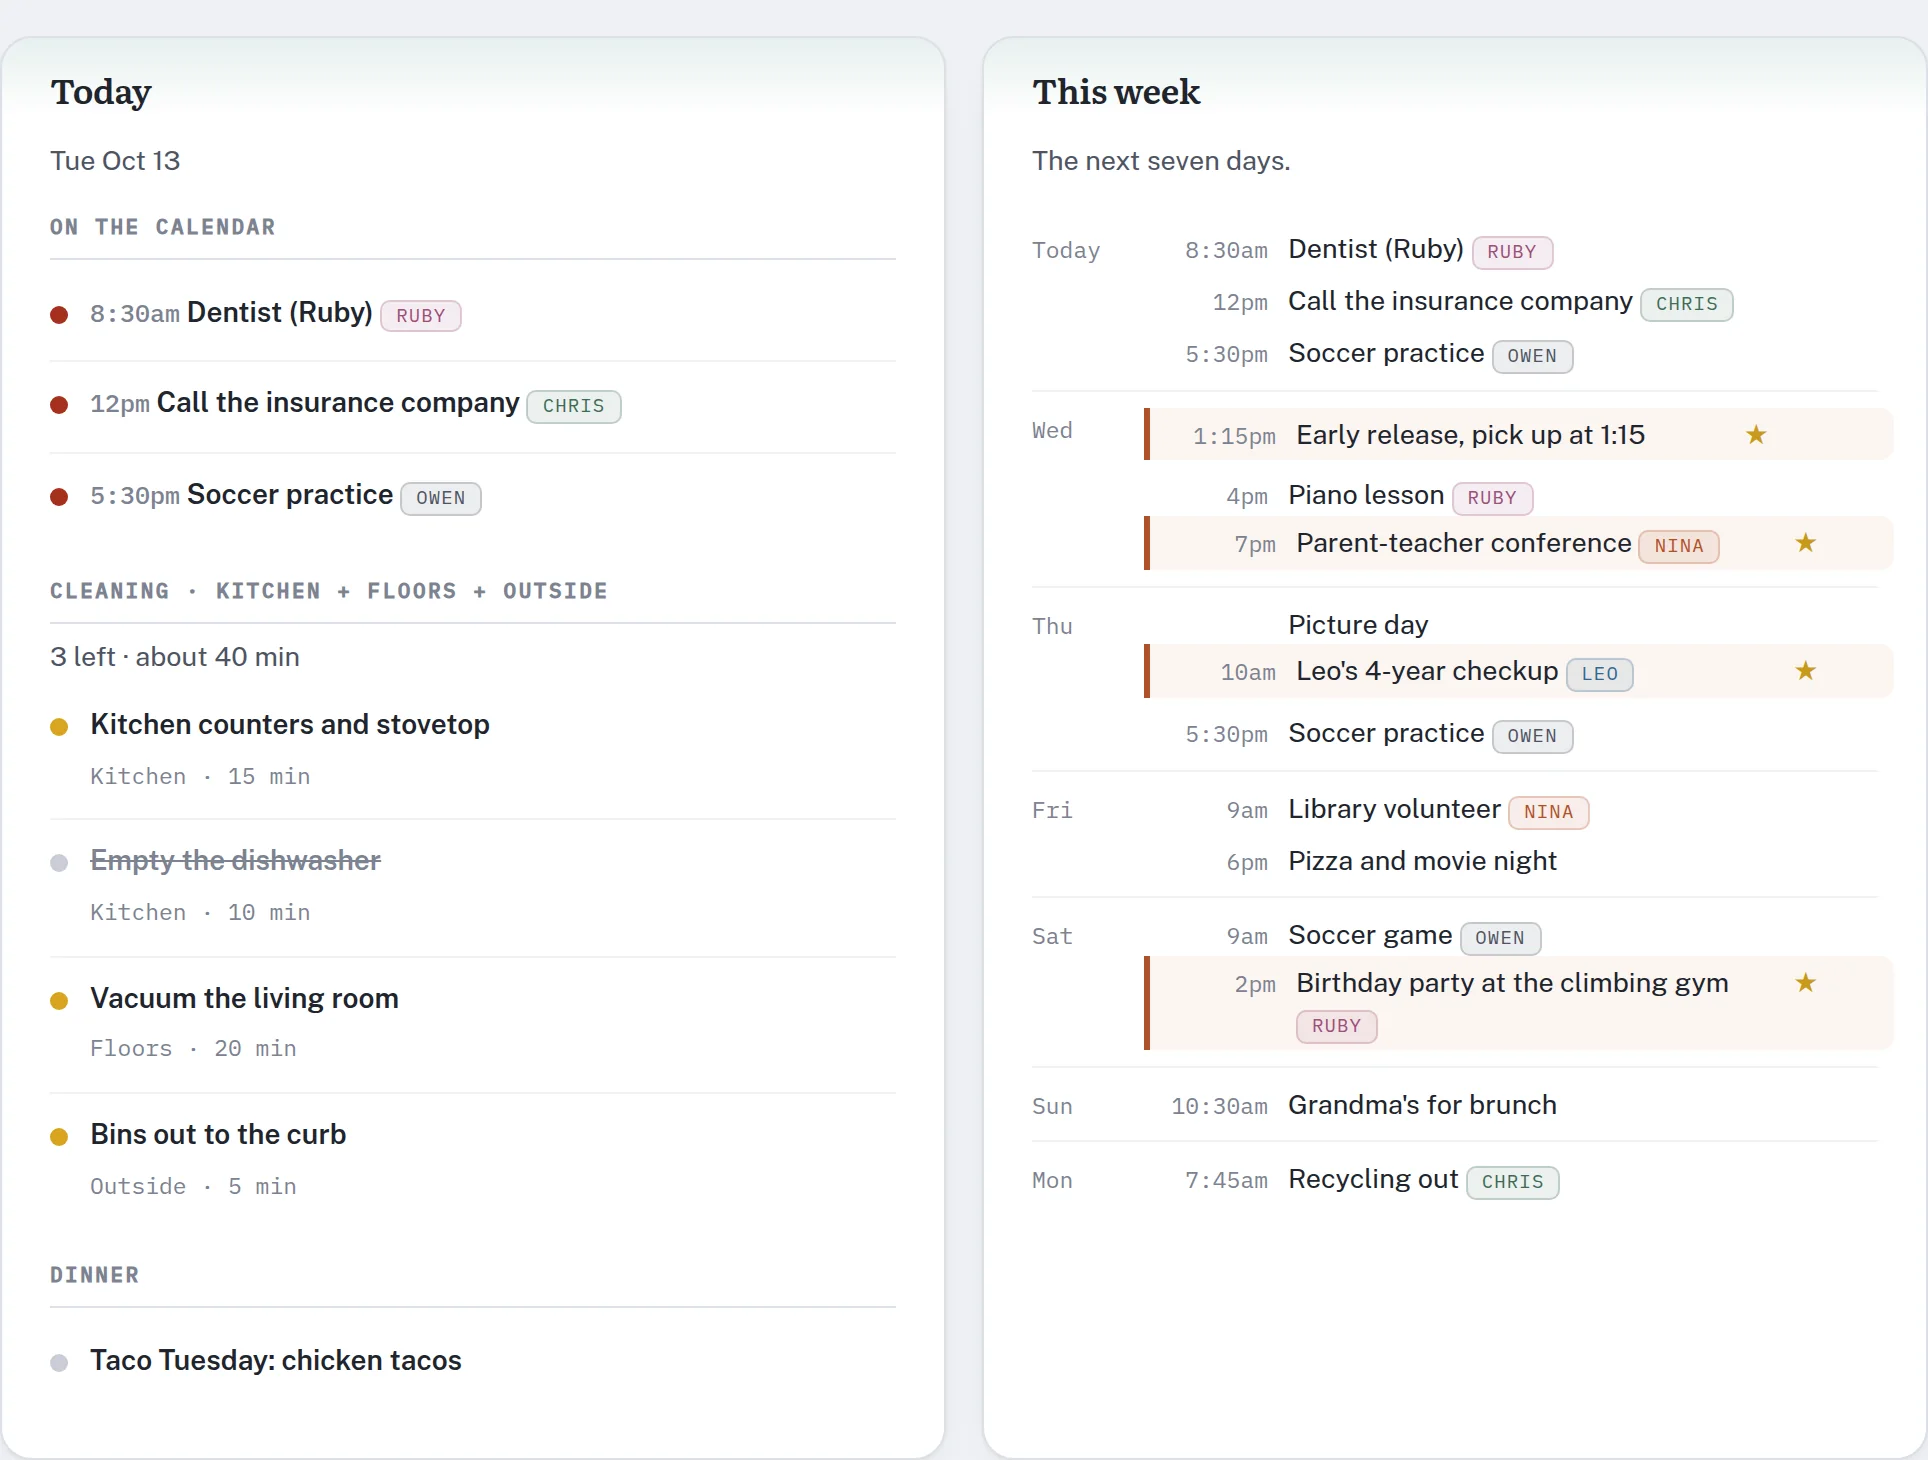Click the red dot beside Dentist (Ruby)
This screenshot has height=1460, width=1928.
(x=59, y=315)
